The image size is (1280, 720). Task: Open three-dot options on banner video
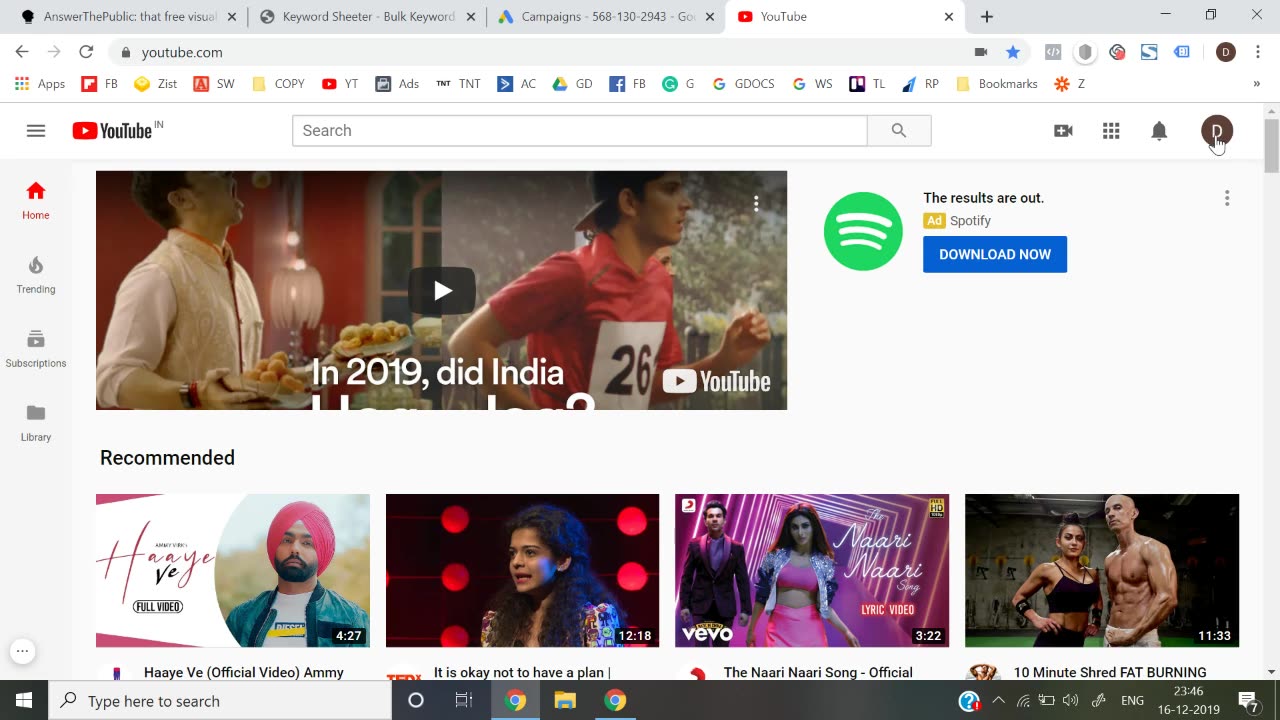[756, 204]
